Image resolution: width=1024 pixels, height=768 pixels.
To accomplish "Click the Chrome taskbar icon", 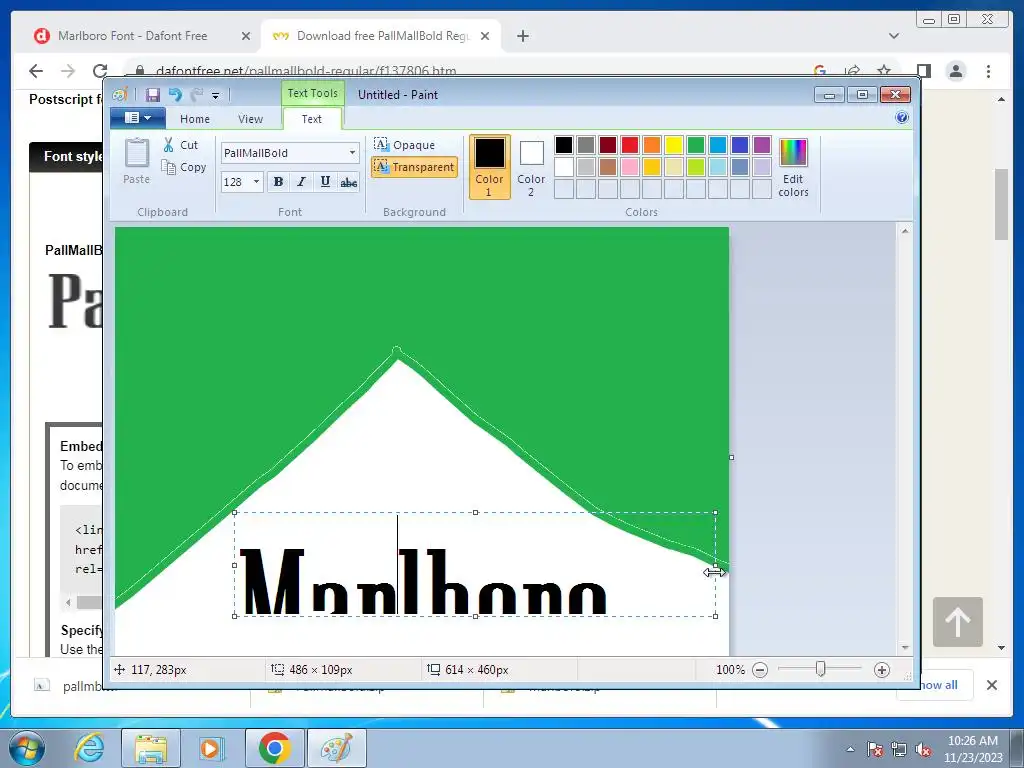I will tap(274, 748).
